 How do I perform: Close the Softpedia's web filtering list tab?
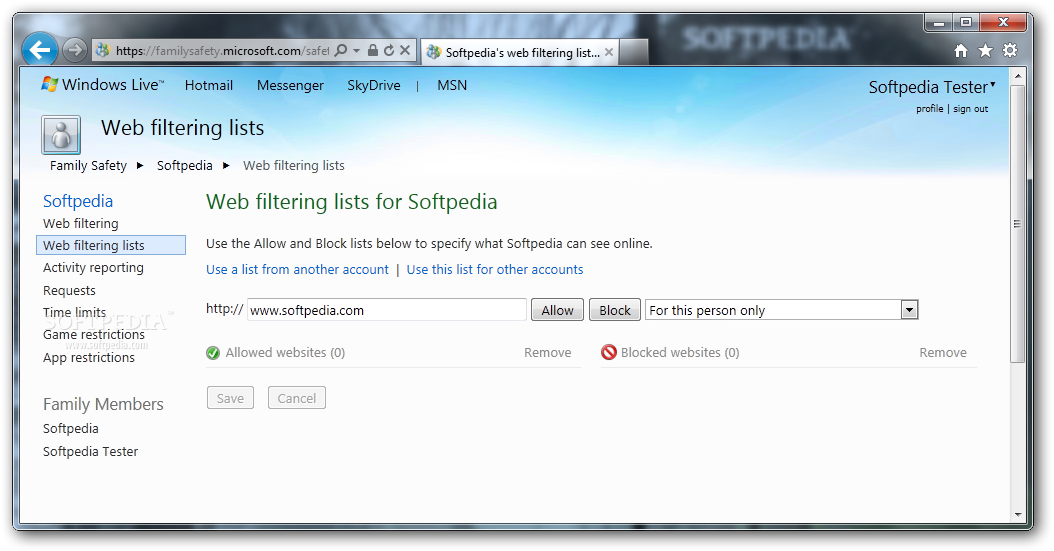[608, 52]
